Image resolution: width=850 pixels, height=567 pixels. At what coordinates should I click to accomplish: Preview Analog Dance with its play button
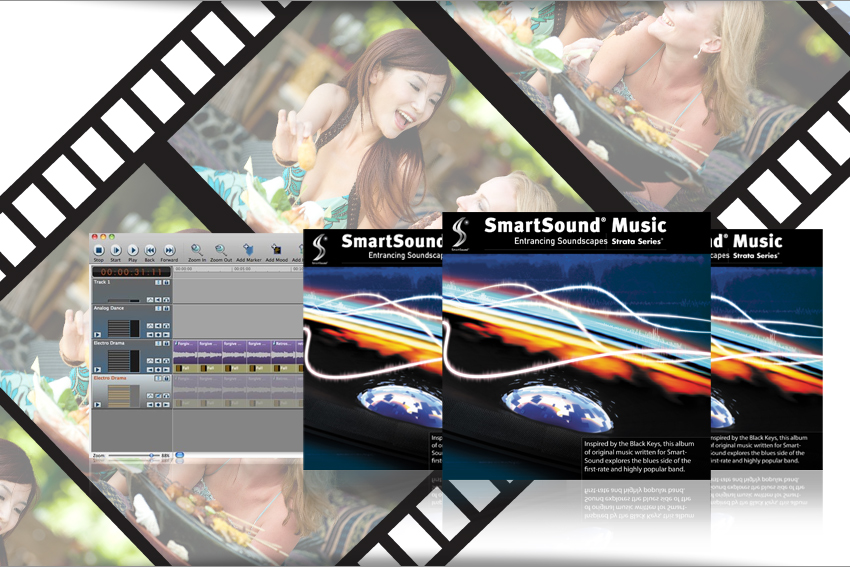(98, 334)
